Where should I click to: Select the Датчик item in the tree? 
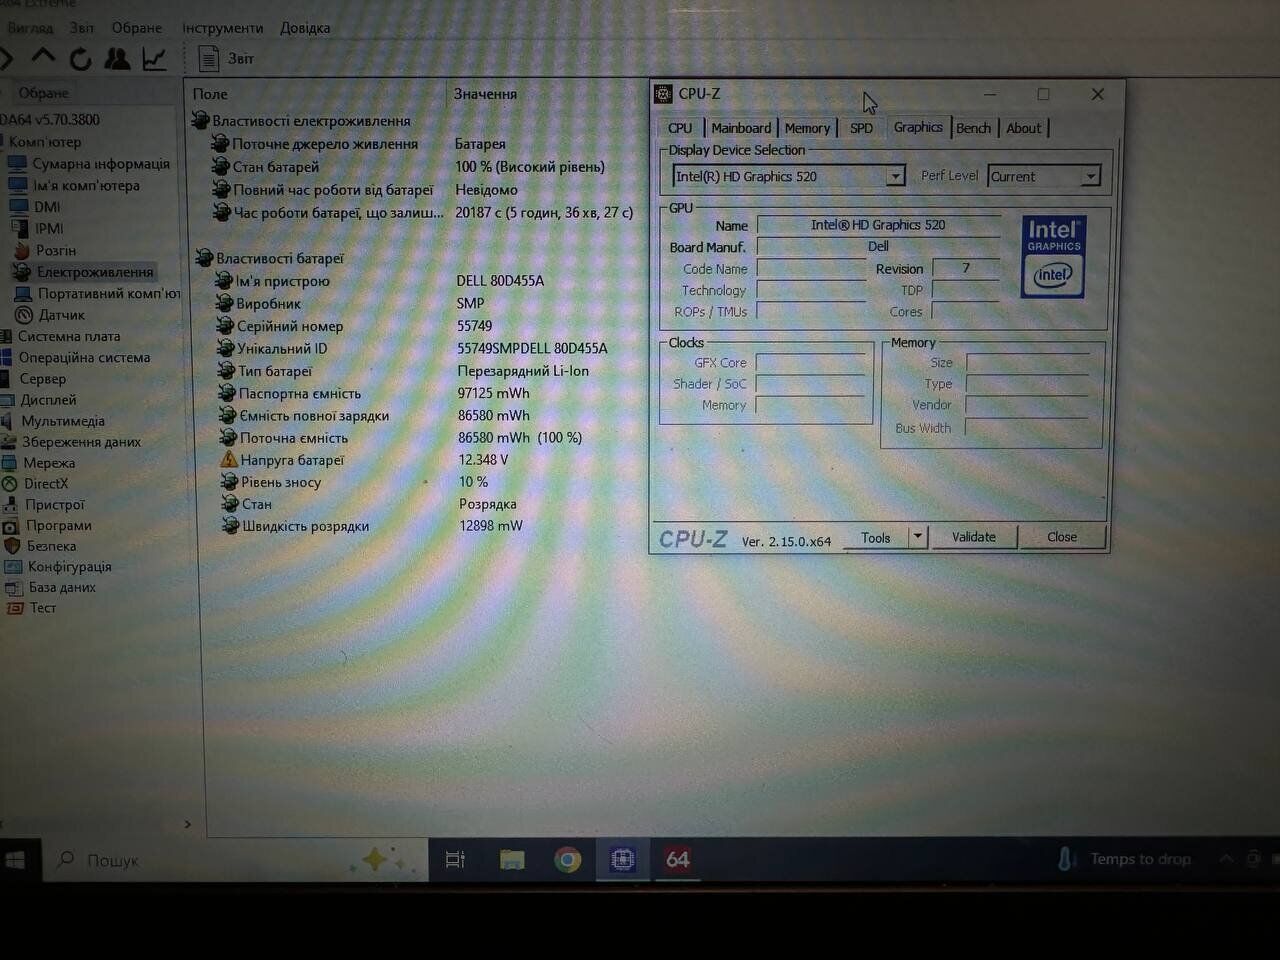(61, 315)
